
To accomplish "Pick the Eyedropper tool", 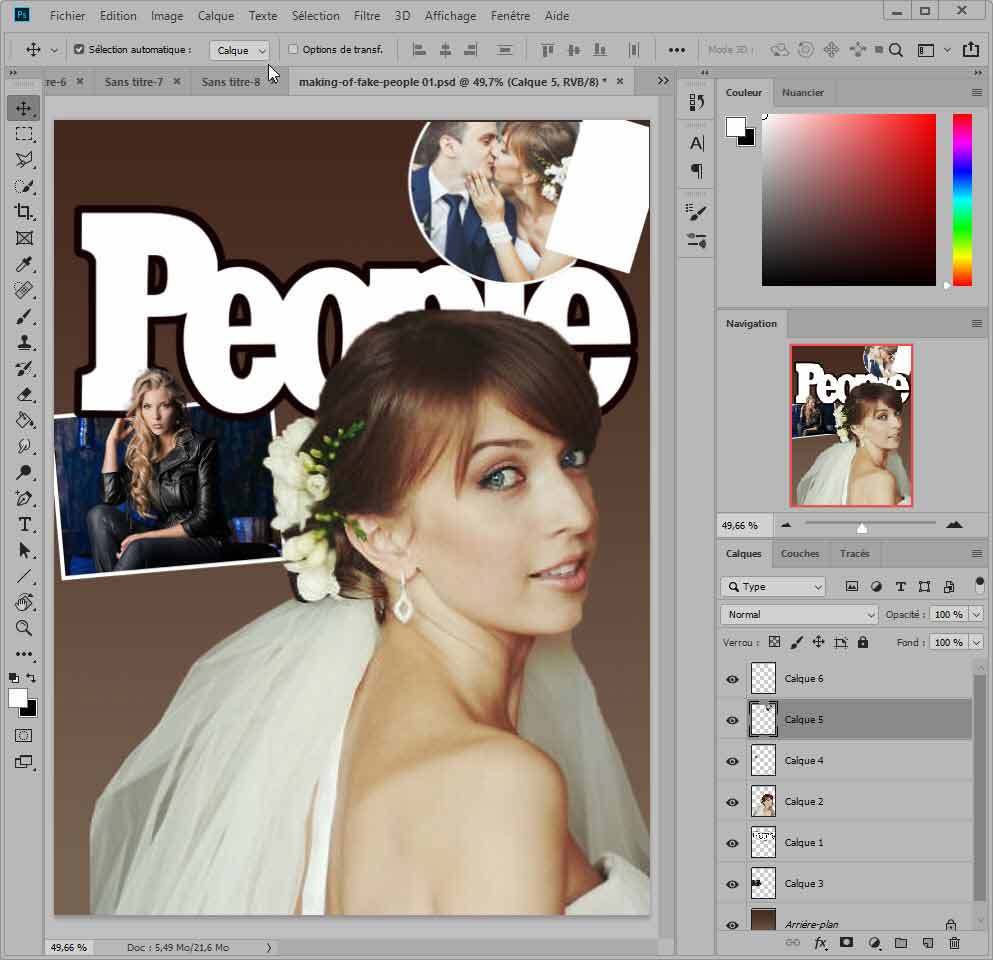I will [x=24, y=264].
